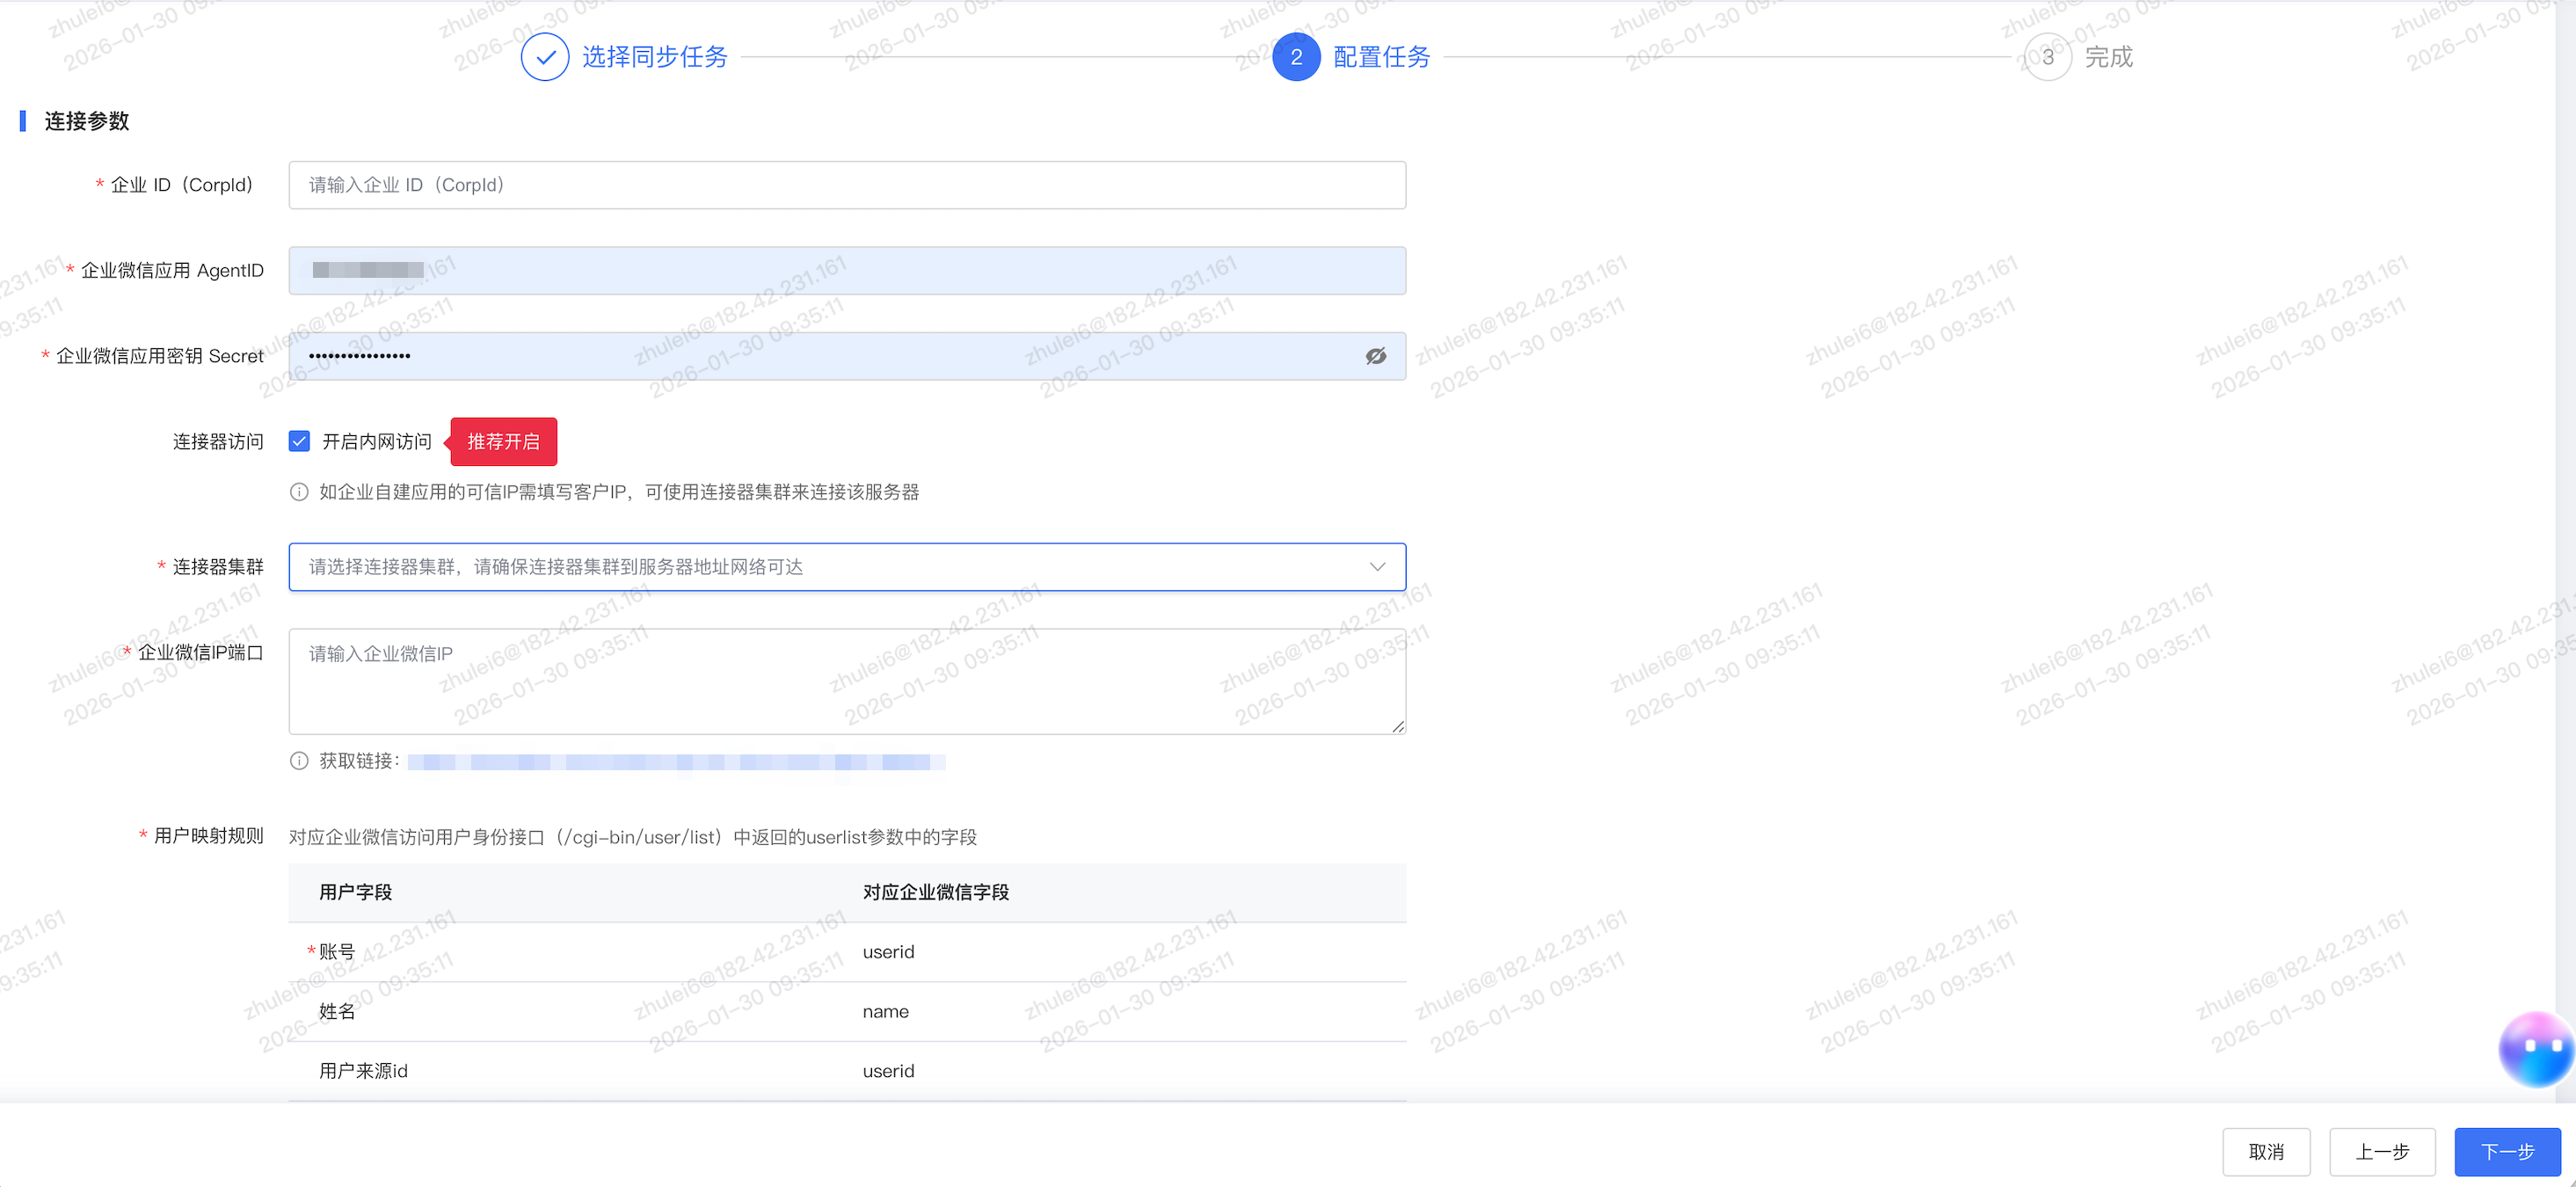Select the 配置任务 step label
Viewport: 2576px width, 1187px height.
[1381, 57]
